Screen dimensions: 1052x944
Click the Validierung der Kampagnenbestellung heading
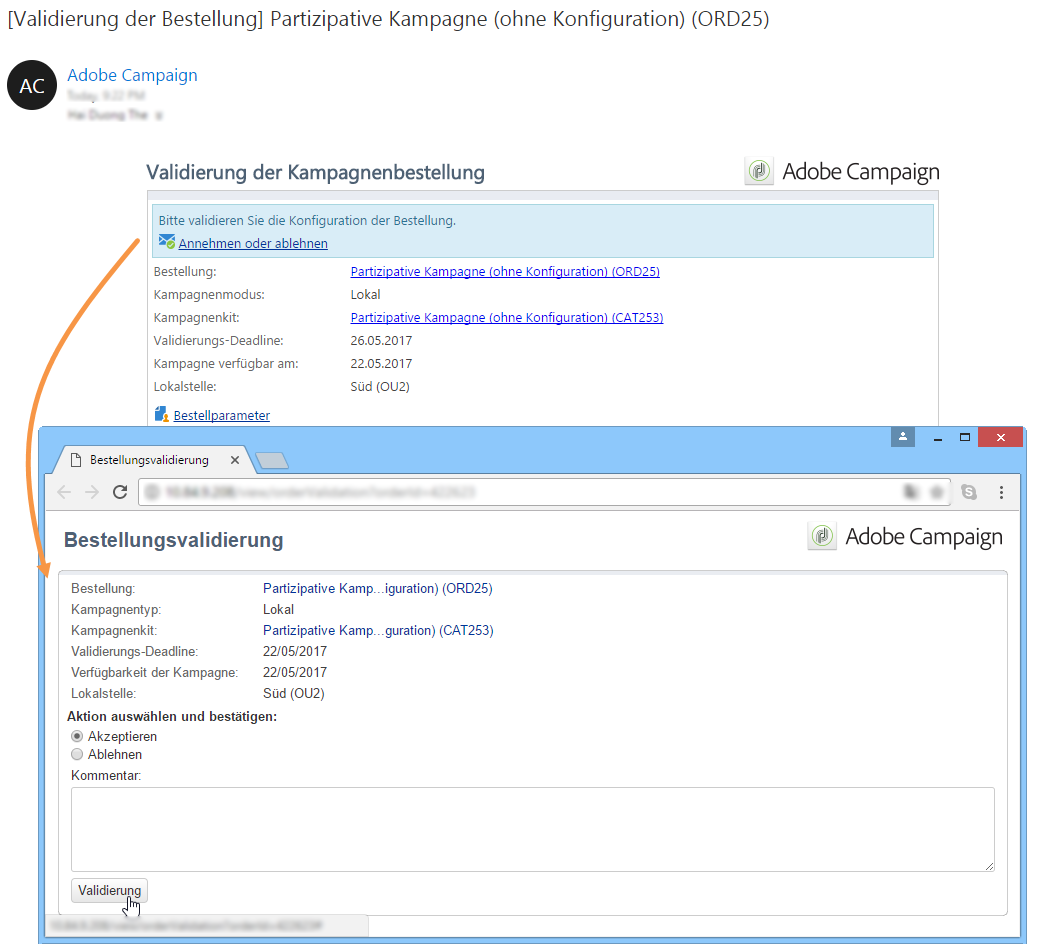pyautogui.click(x=315, y=172)
